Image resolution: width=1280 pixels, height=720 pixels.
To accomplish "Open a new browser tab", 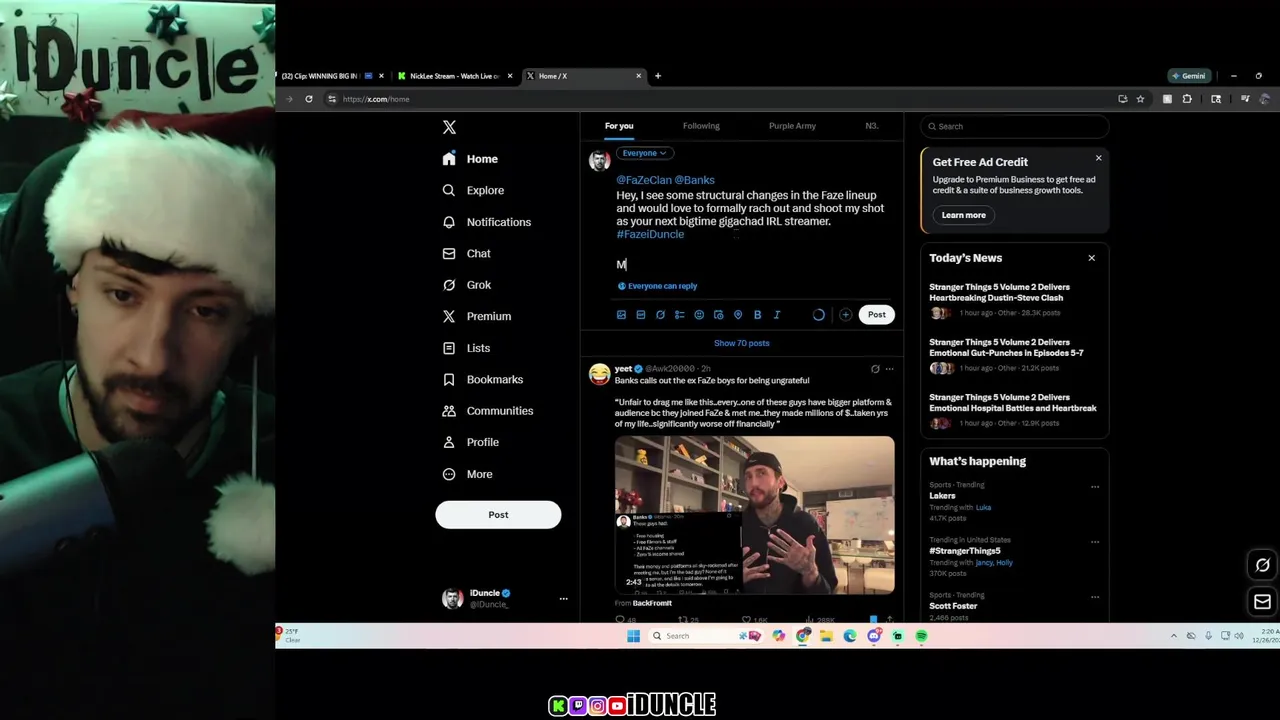I will (x=657, y=76).
